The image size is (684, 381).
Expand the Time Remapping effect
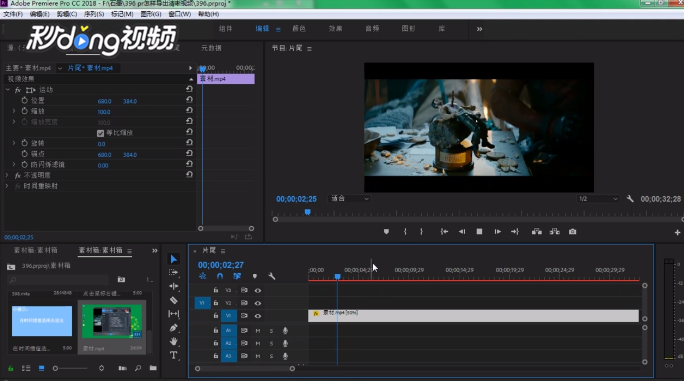click(x=7, y=186)
